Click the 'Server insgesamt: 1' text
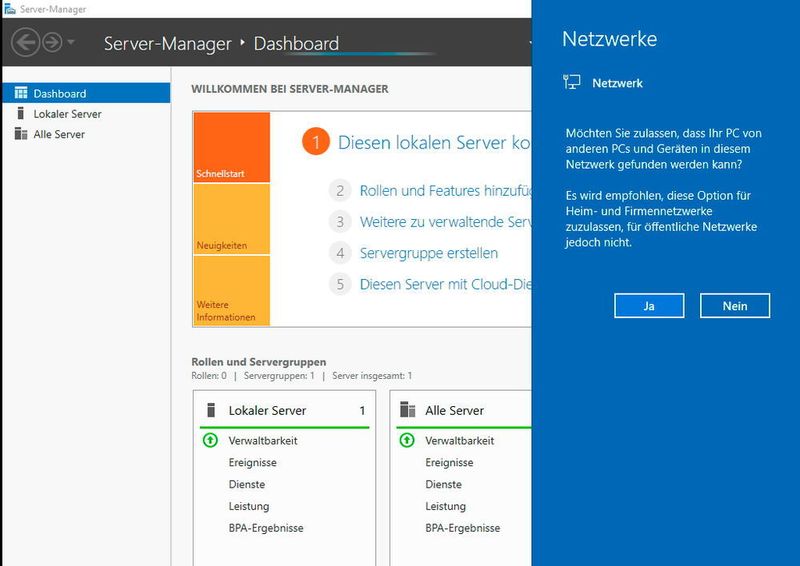This screenshot has width=800, height=566. click(372, 376)
